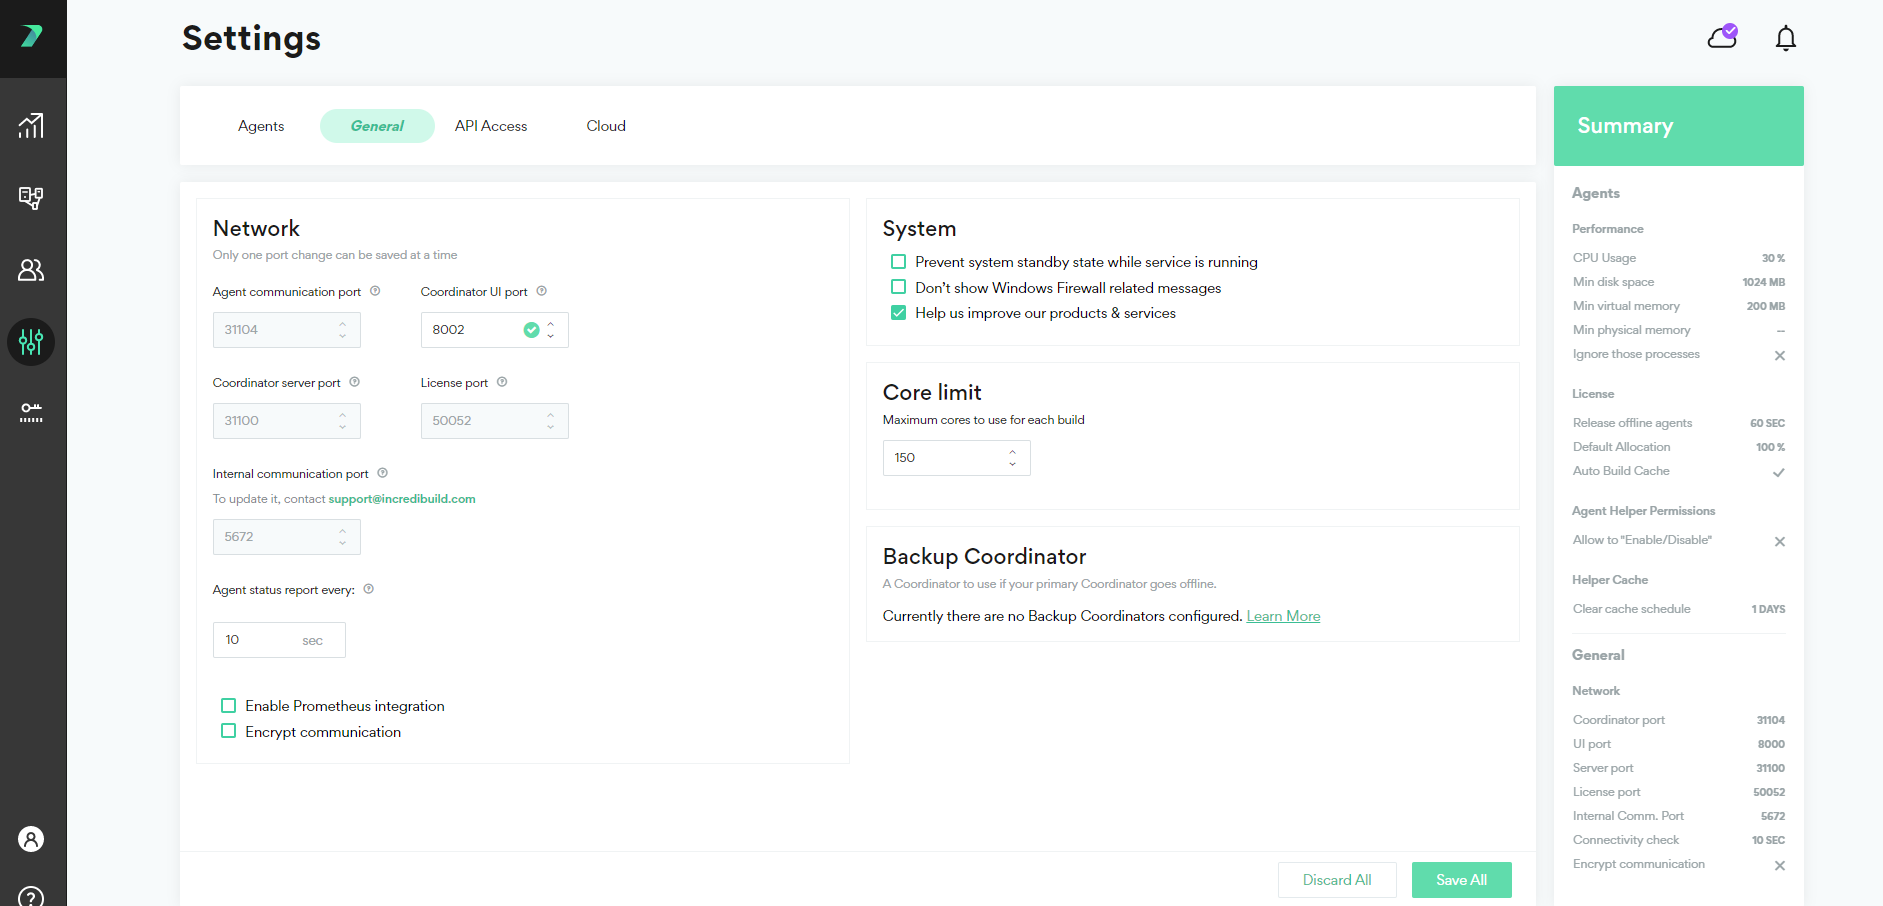This screenshot has width=1883, height=906.
Task: Switch to the API Access tab
Action: pos(491,126)
